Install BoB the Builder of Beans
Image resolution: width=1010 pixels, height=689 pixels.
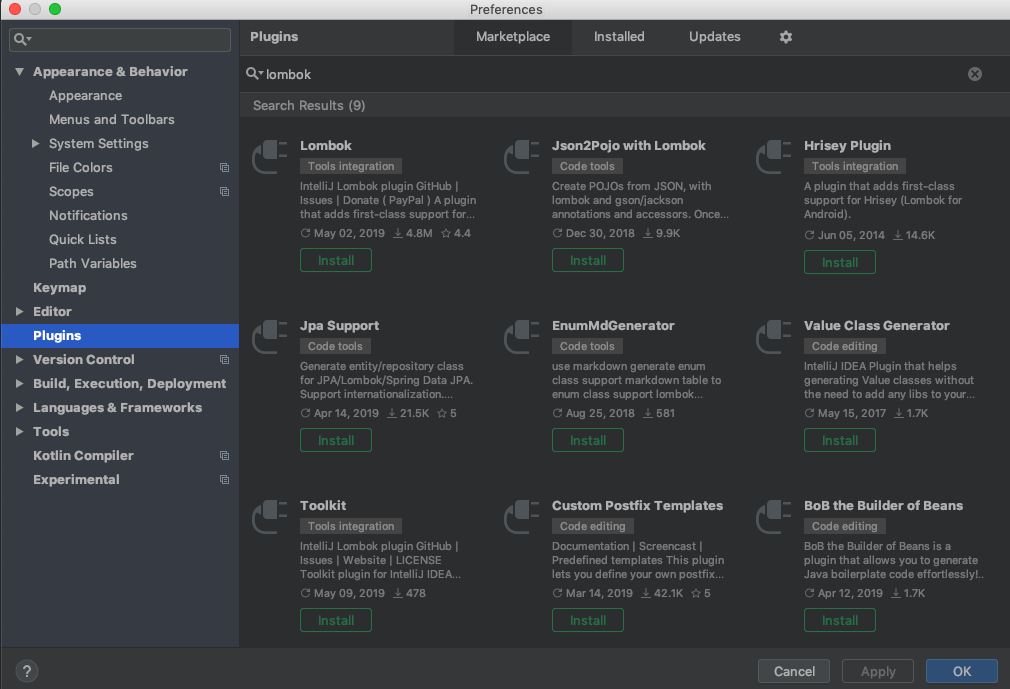click(839, 620)
